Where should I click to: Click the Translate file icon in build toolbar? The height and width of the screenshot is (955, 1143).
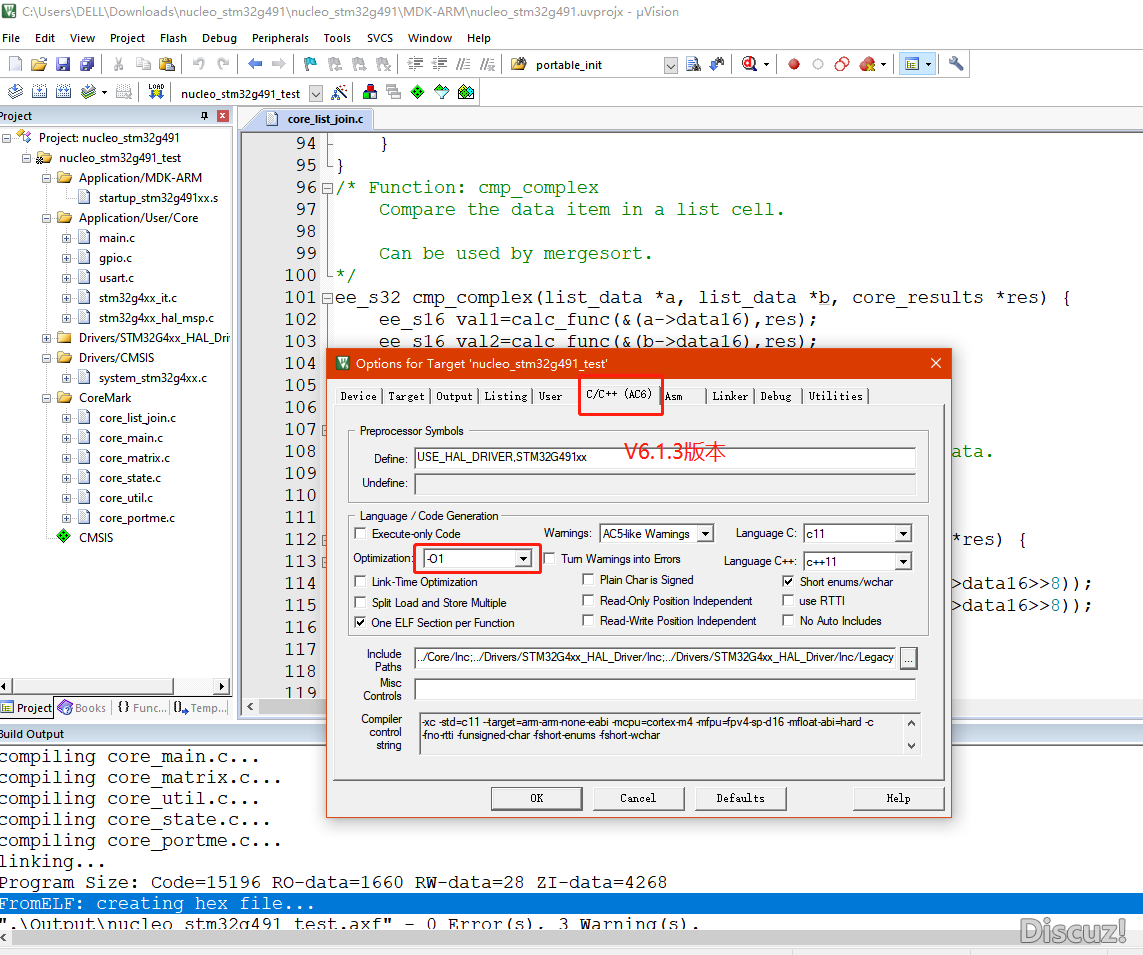point(15,92)
